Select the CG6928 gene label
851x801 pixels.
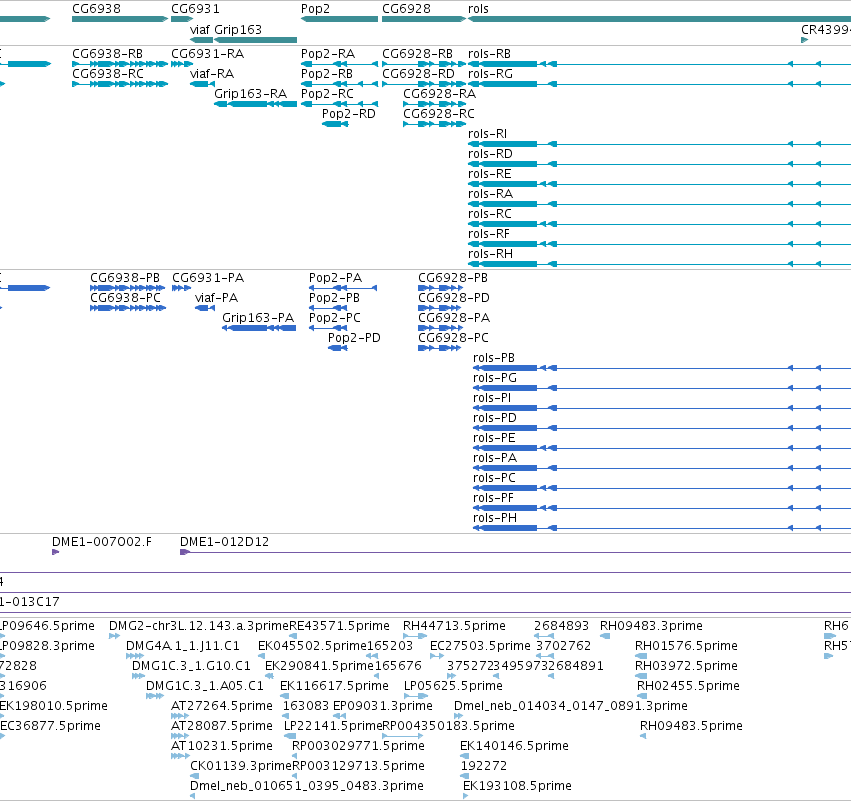tap(407, 9)
